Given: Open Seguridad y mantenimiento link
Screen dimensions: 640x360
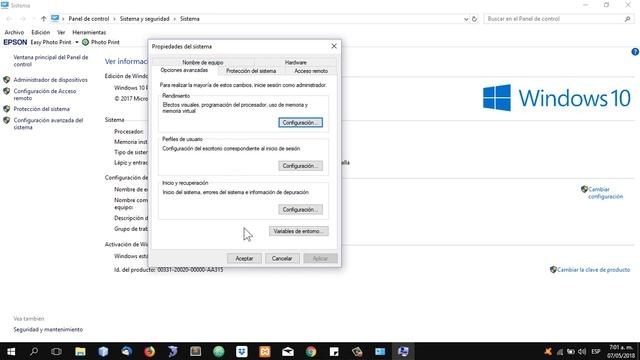Looking at the screenshot, I should pos(48,329).
